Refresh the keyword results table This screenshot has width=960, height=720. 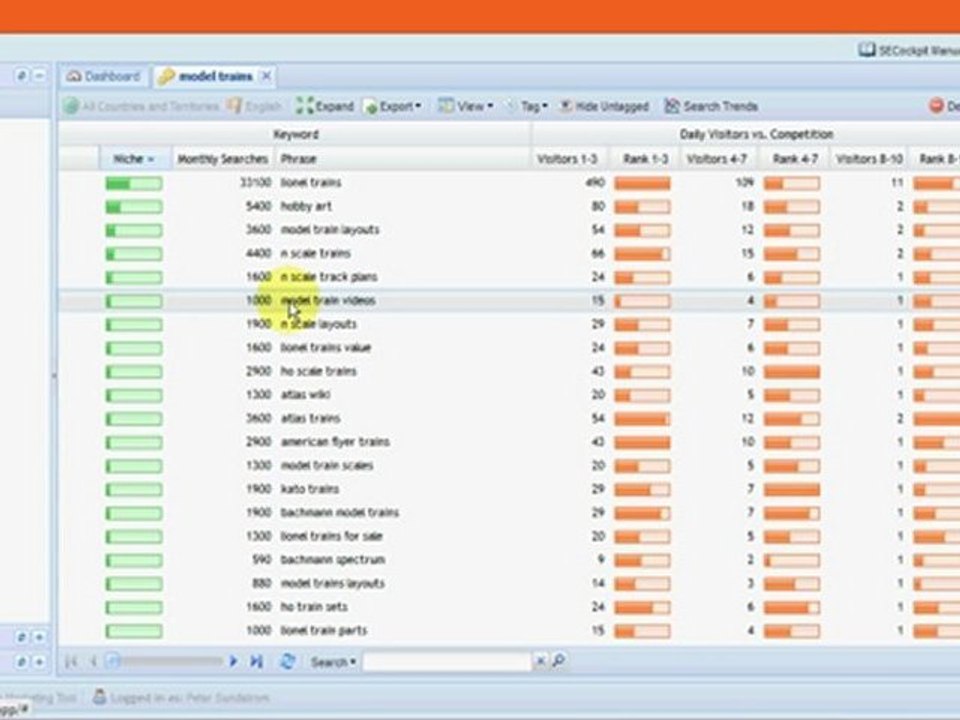click(x=287, y=662)
